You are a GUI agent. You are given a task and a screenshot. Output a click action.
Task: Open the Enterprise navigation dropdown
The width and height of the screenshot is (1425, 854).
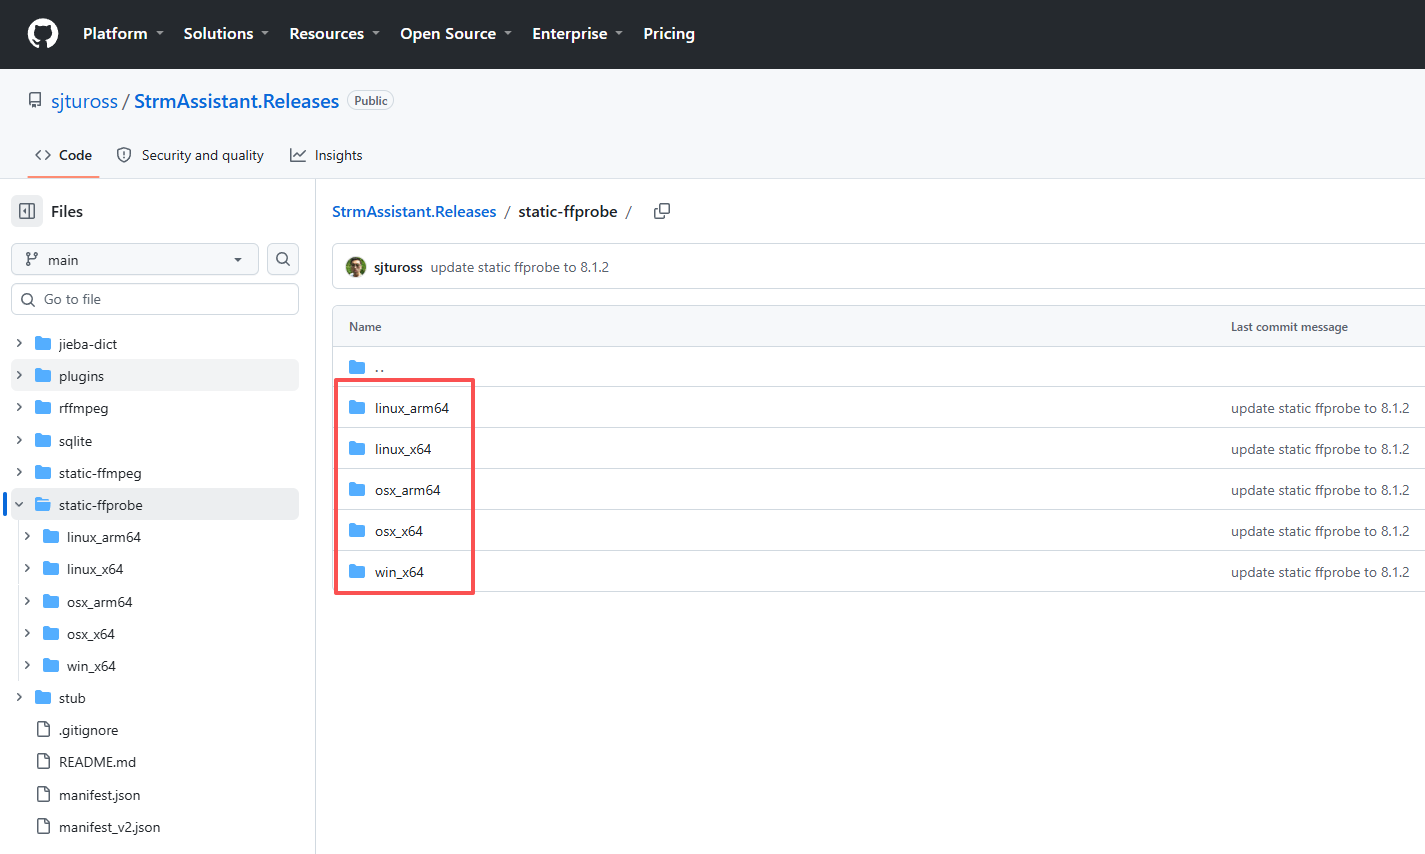pos(577,34)
